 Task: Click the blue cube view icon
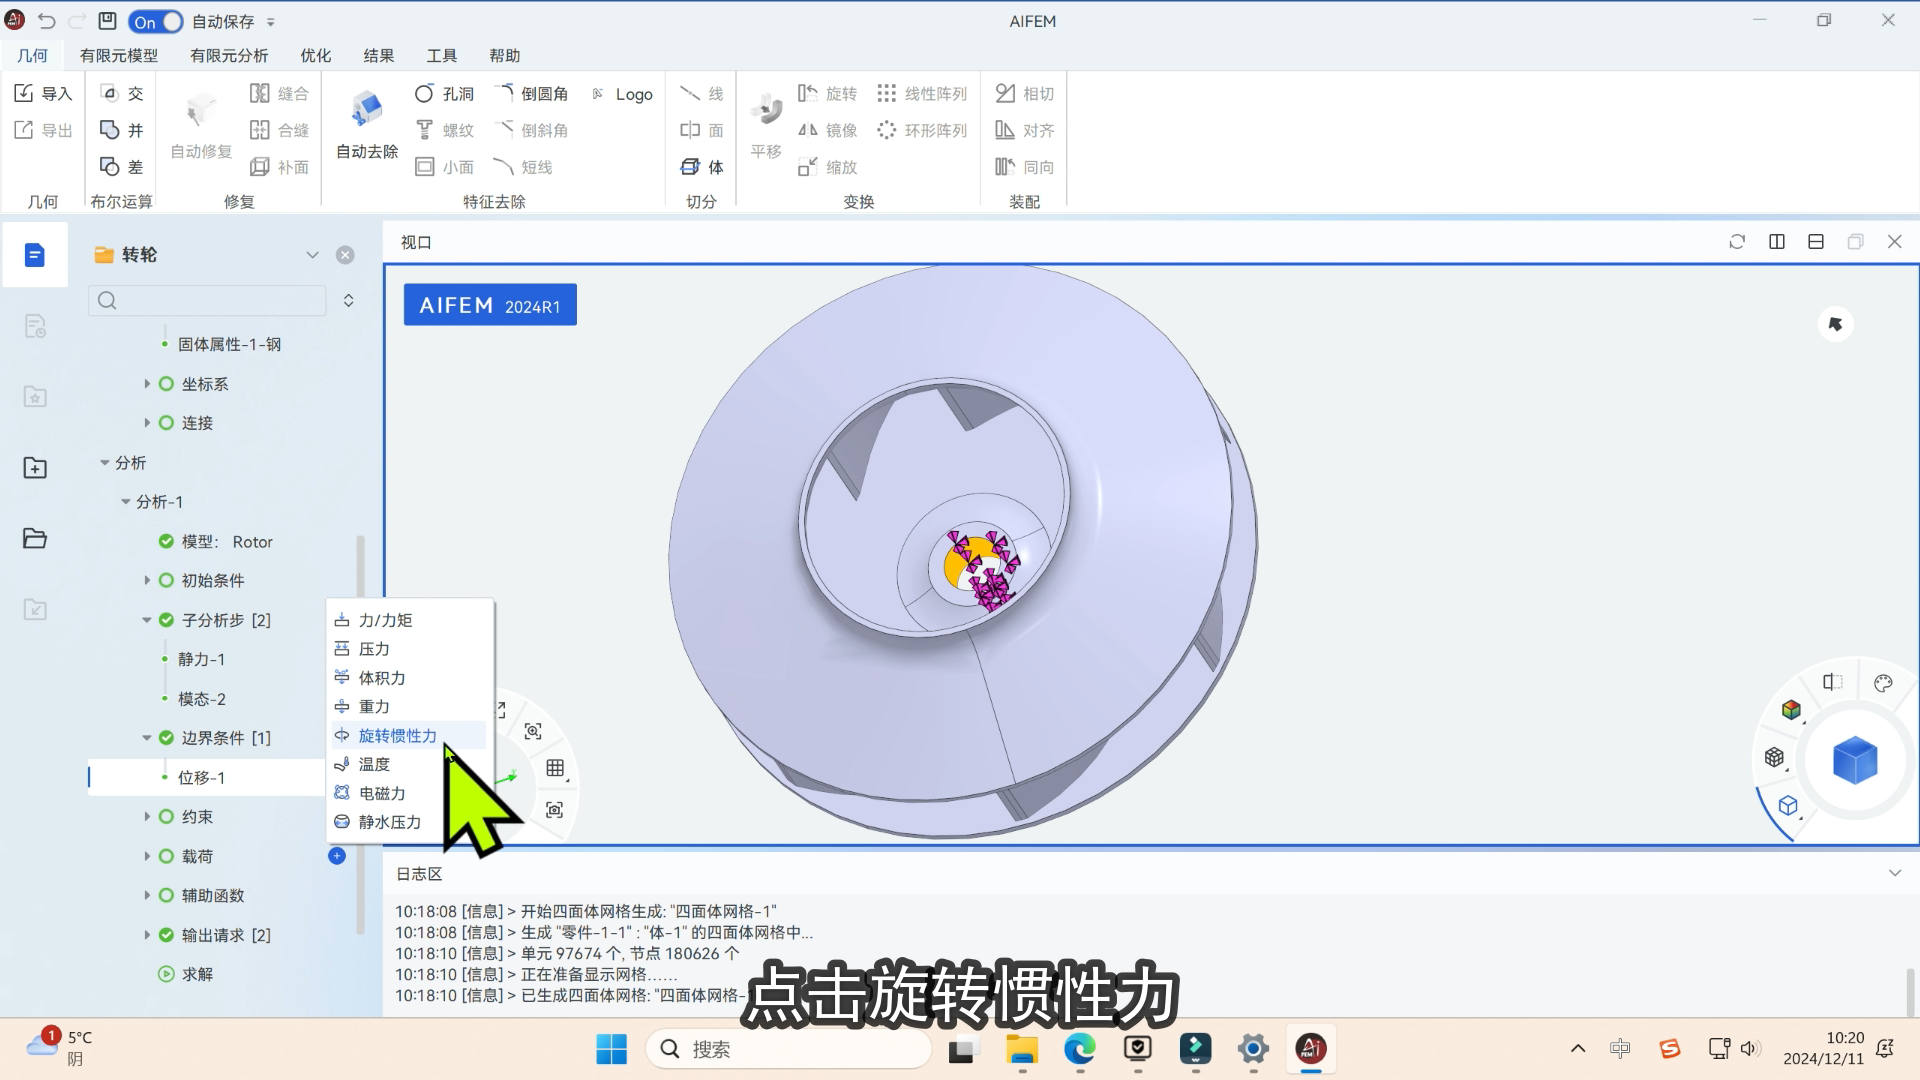1855,761
